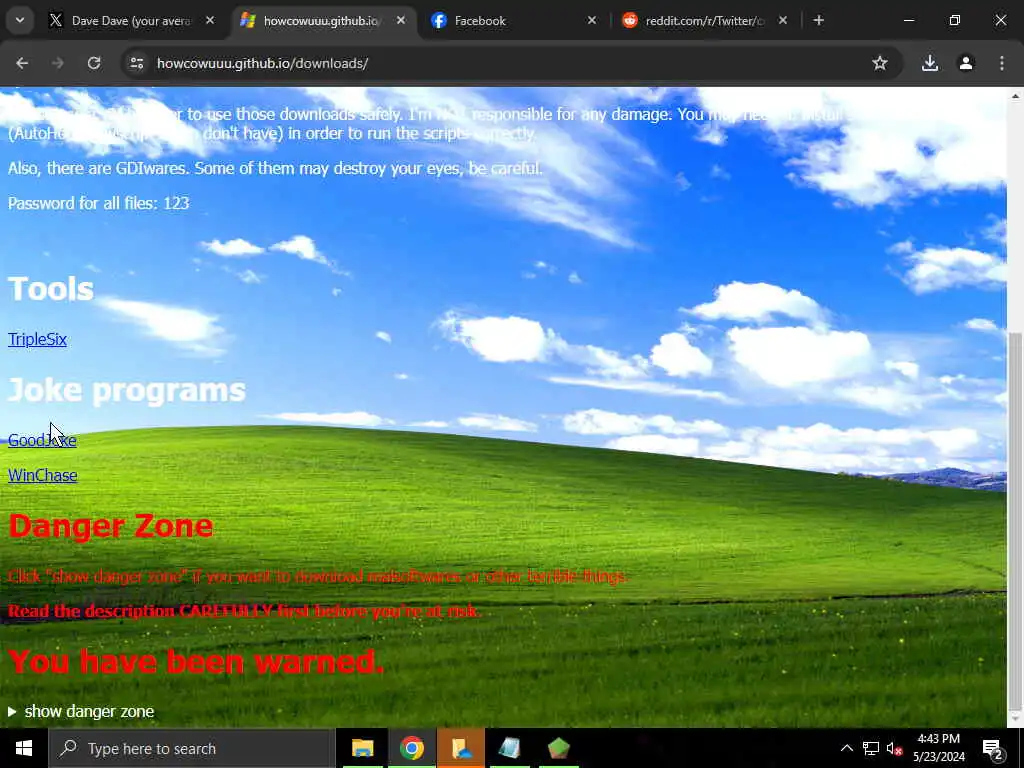Viewport: 1024px width, 768px height.
Task: Reload the current page
Action: coord(94,63)
